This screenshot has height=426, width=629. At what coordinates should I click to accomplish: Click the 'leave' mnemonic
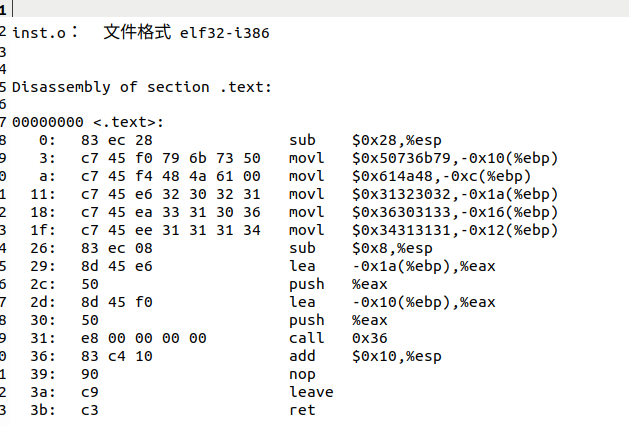coord(311,392)
